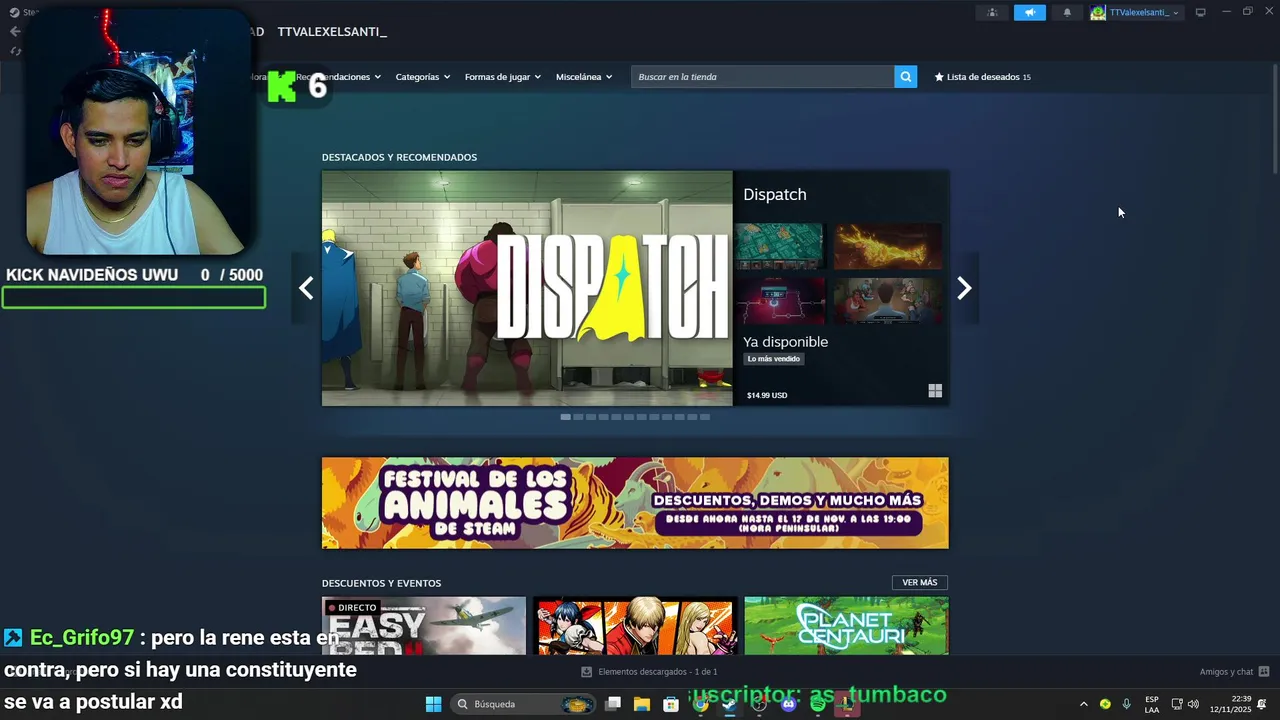1280x720 pixels.
Task: Open Discord from the taskbar
Action: (788, 704)
